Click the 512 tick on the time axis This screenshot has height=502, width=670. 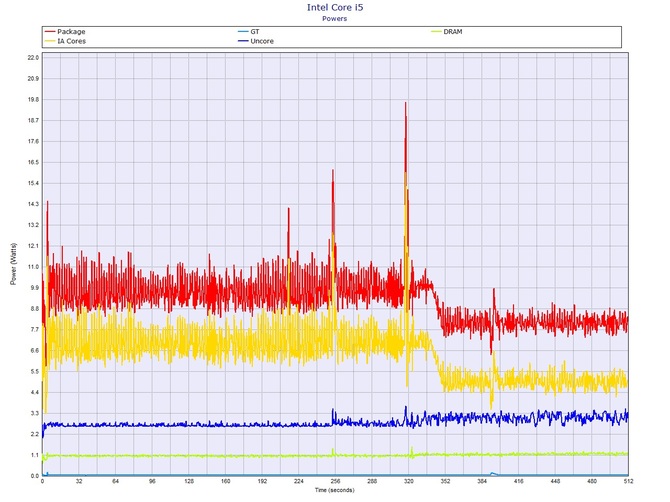(628, 481)
